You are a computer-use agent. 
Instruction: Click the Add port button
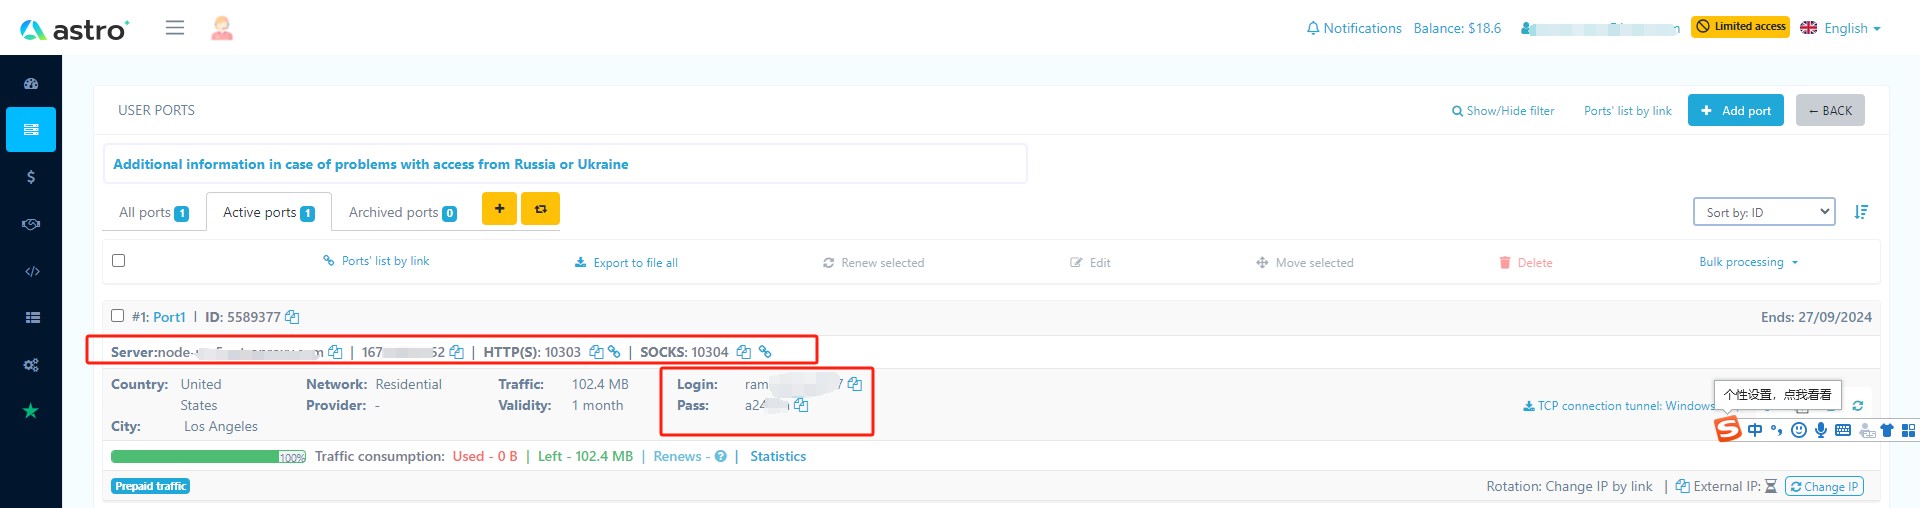click(x=1736, y=110)
